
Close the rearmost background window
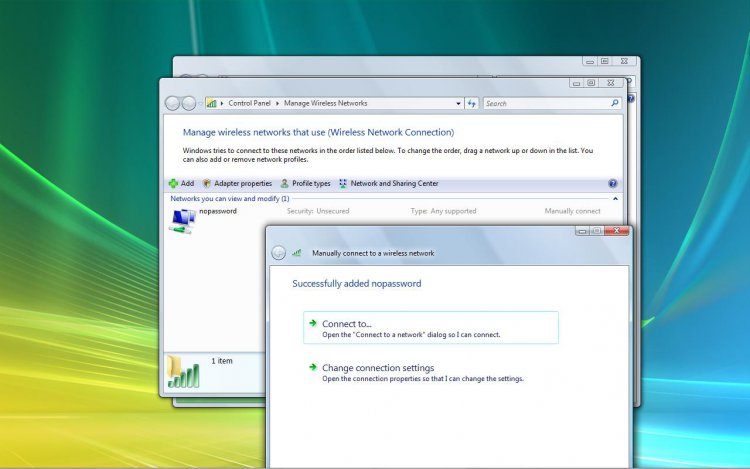(624, 61)
